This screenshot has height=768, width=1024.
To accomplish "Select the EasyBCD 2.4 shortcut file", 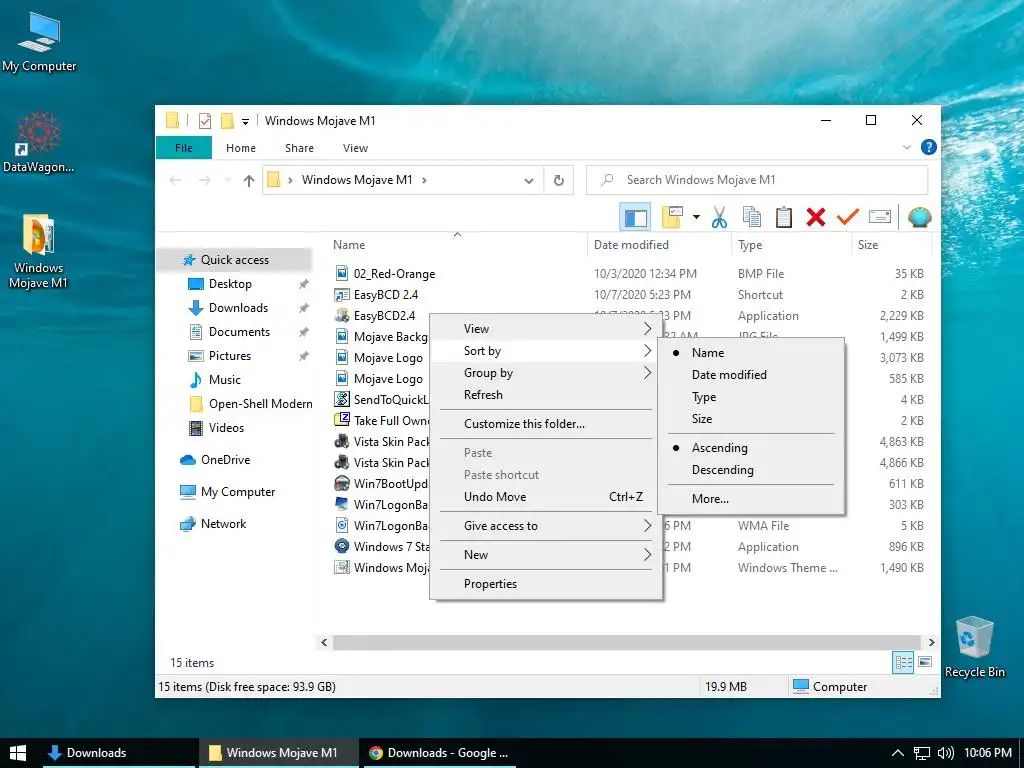I will (x=385, y=295).
